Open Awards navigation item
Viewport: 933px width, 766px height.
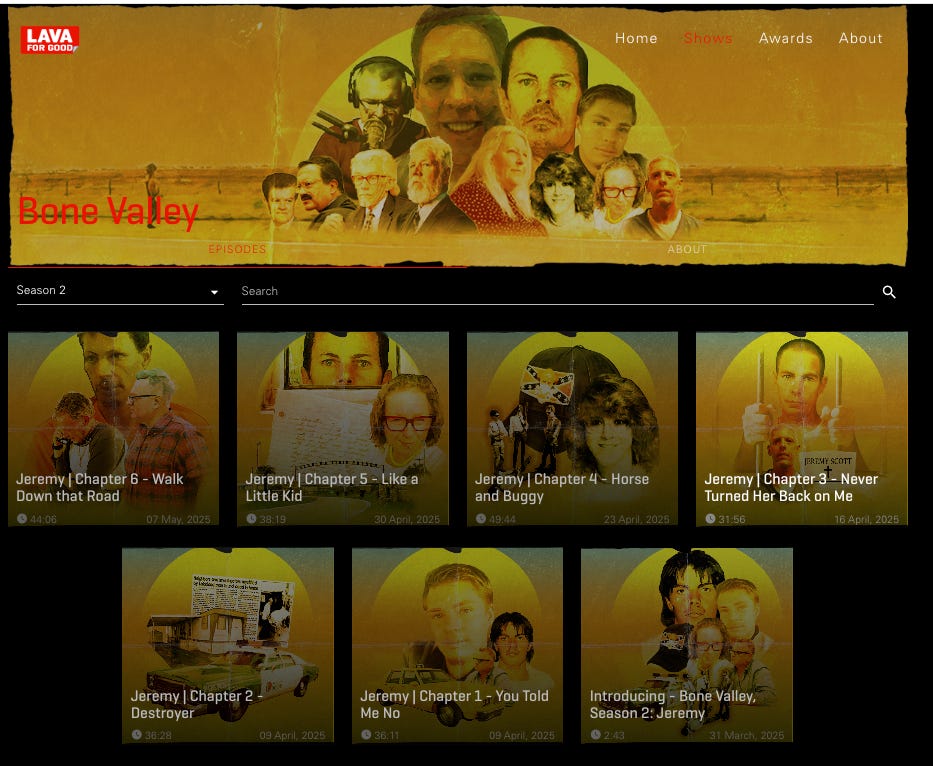[x=785, y=38]
